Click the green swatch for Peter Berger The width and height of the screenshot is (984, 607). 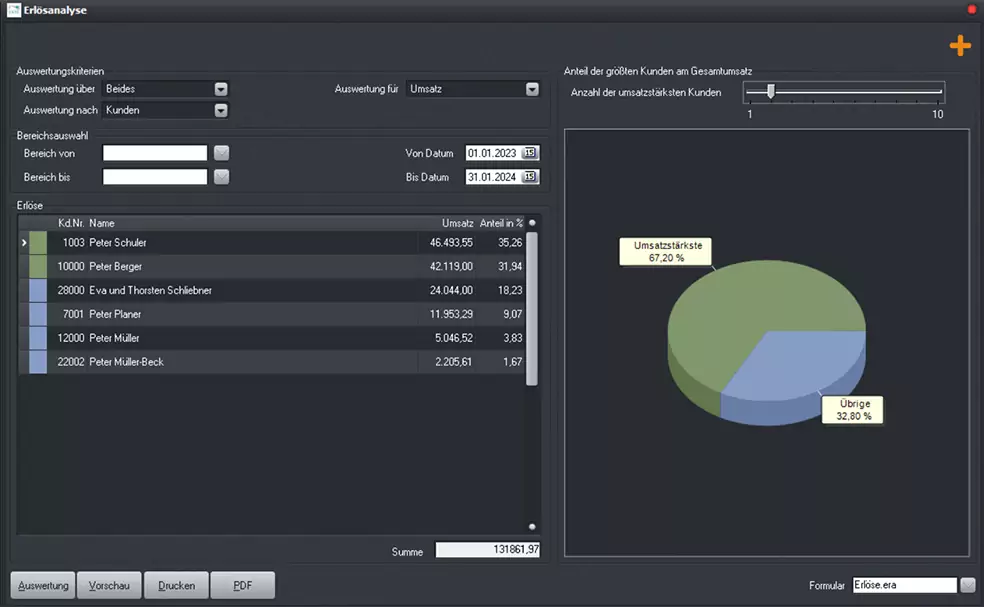point(38,266)
